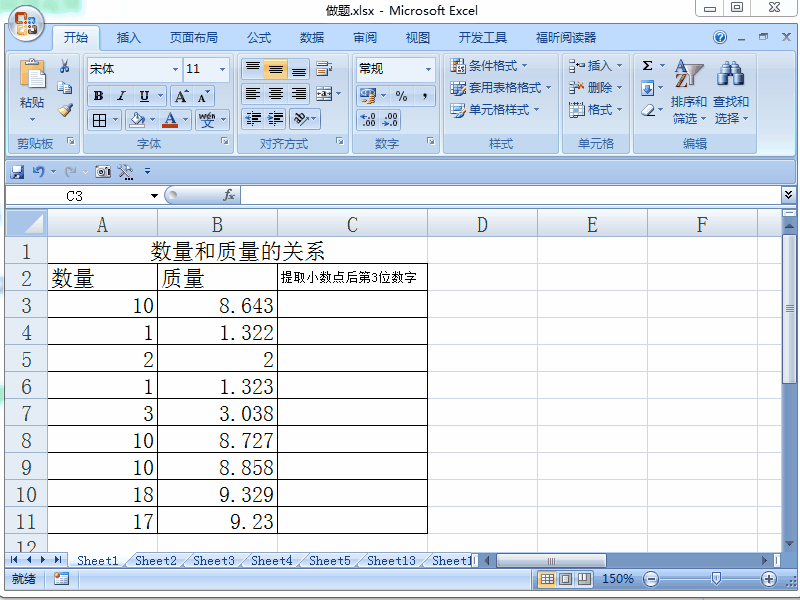Click Zoom In on the zoom slider
Viewport: 800px width, 600px height.
pos(768,578)
